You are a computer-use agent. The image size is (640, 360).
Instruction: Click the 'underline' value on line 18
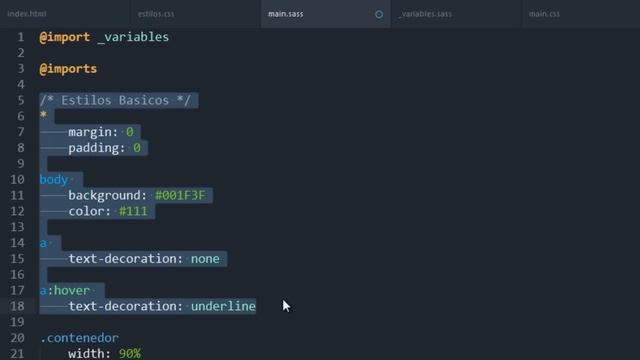(223, 306)
